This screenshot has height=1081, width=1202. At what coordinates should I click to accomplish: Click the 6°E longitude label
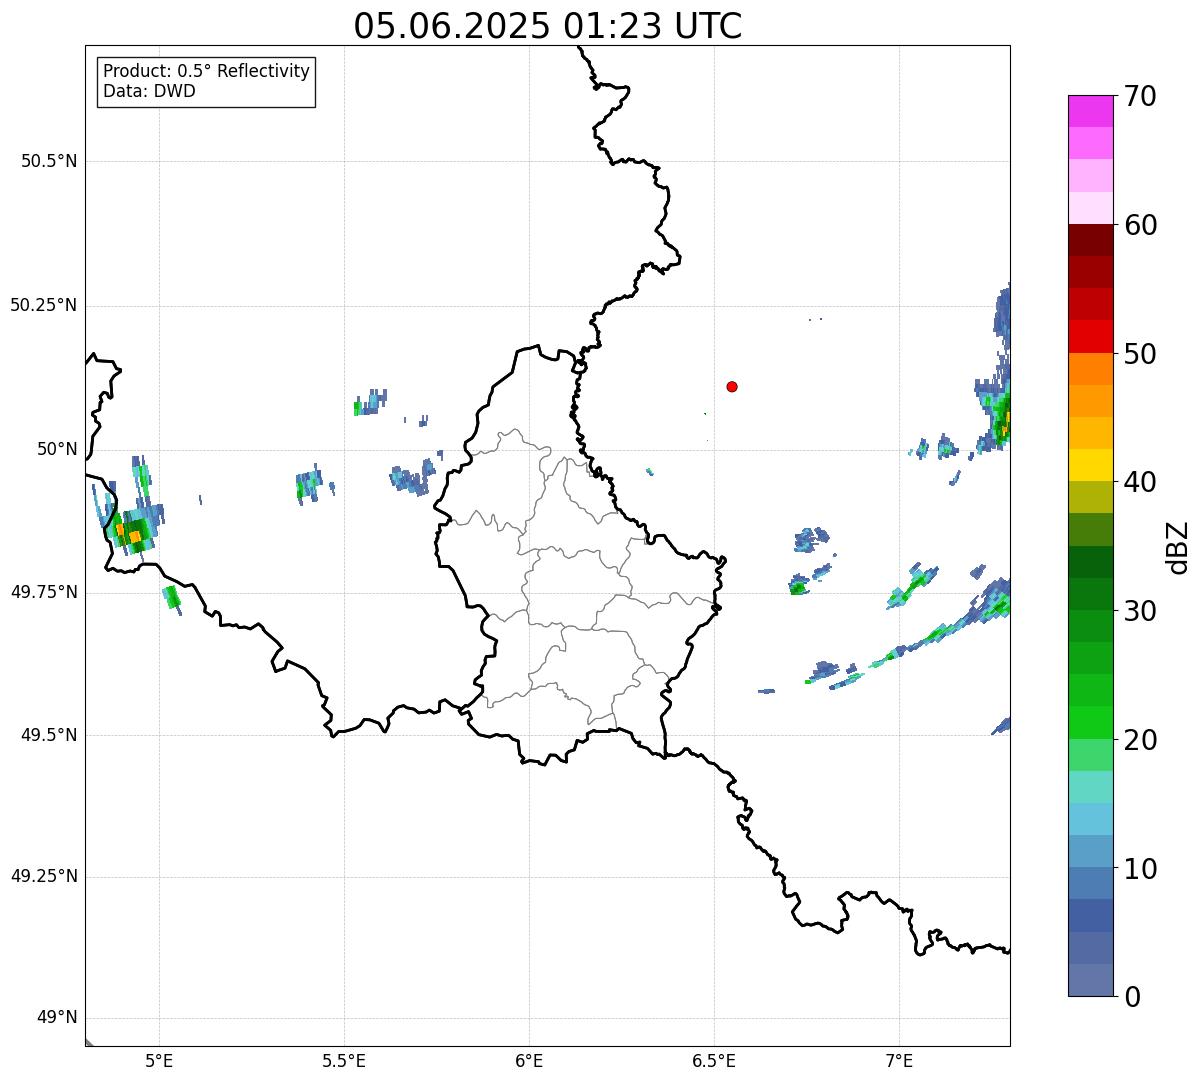(529, 1060)
